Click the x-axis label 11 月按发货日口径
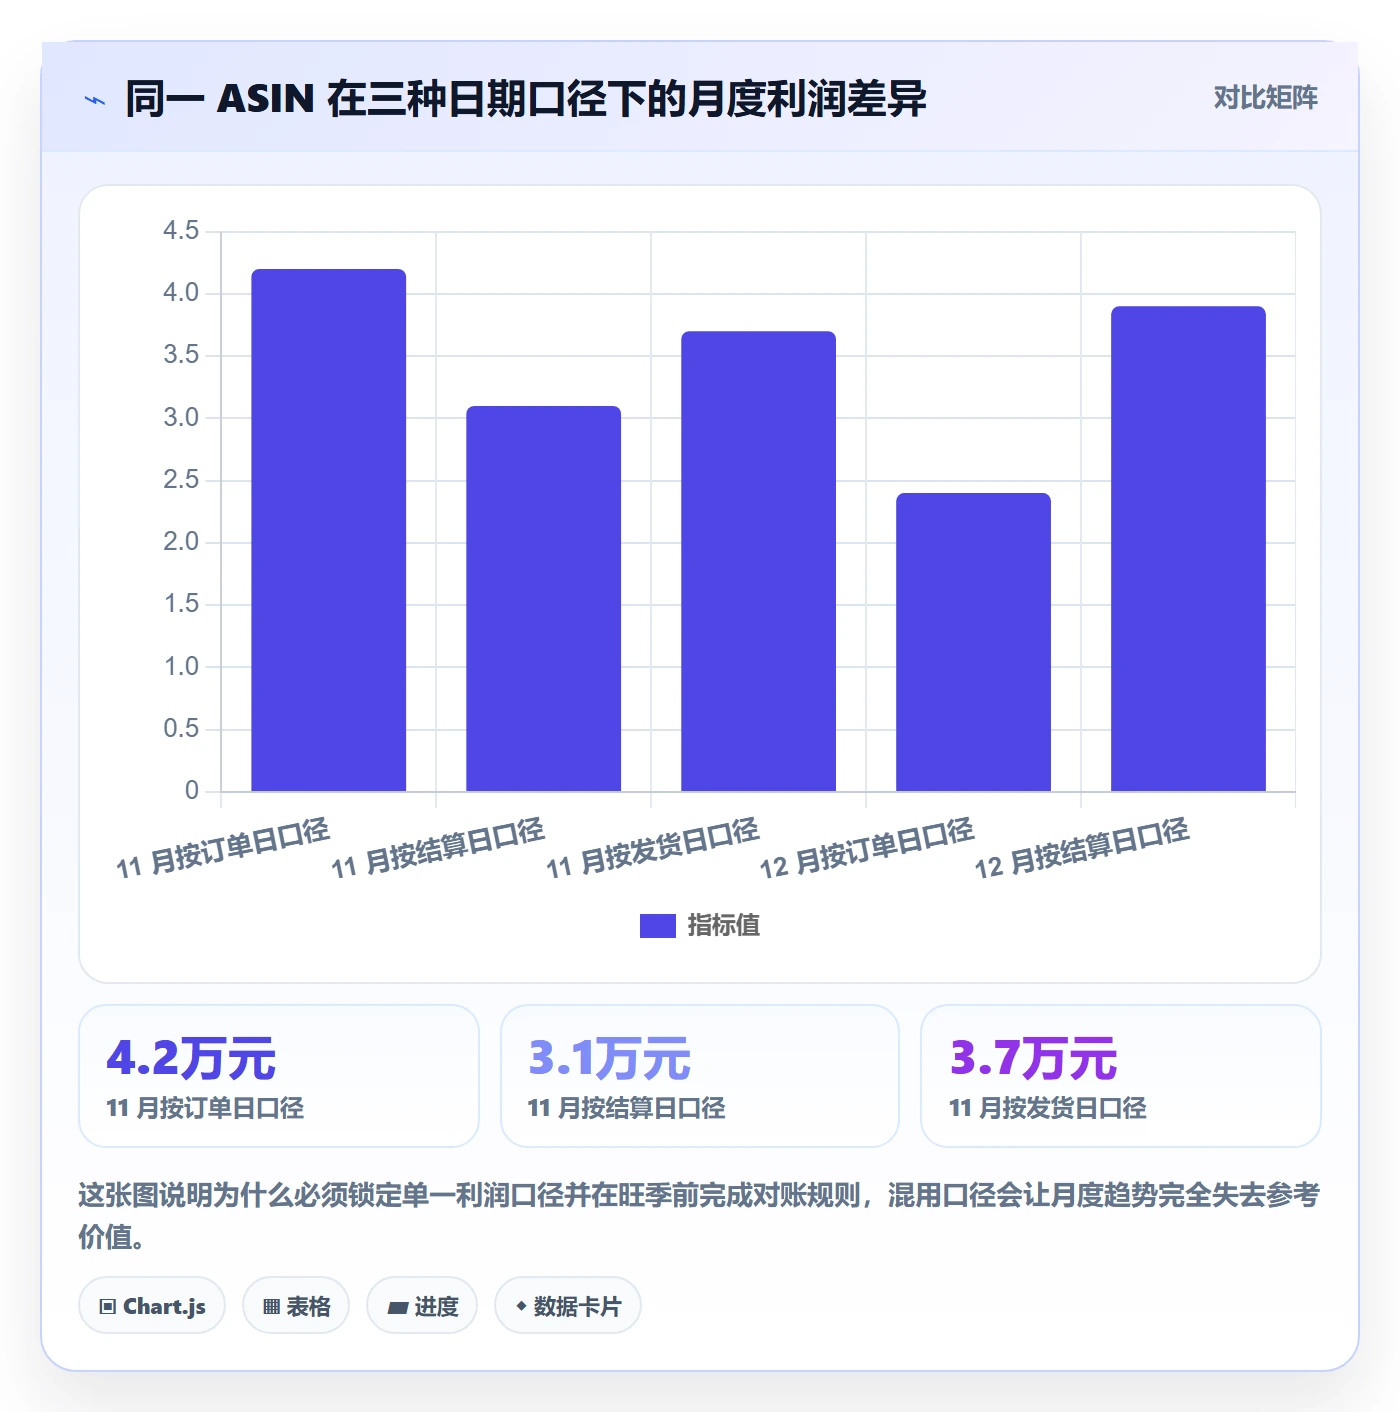The width and height of the screenshot is (1400, 1412). [652, 848]
